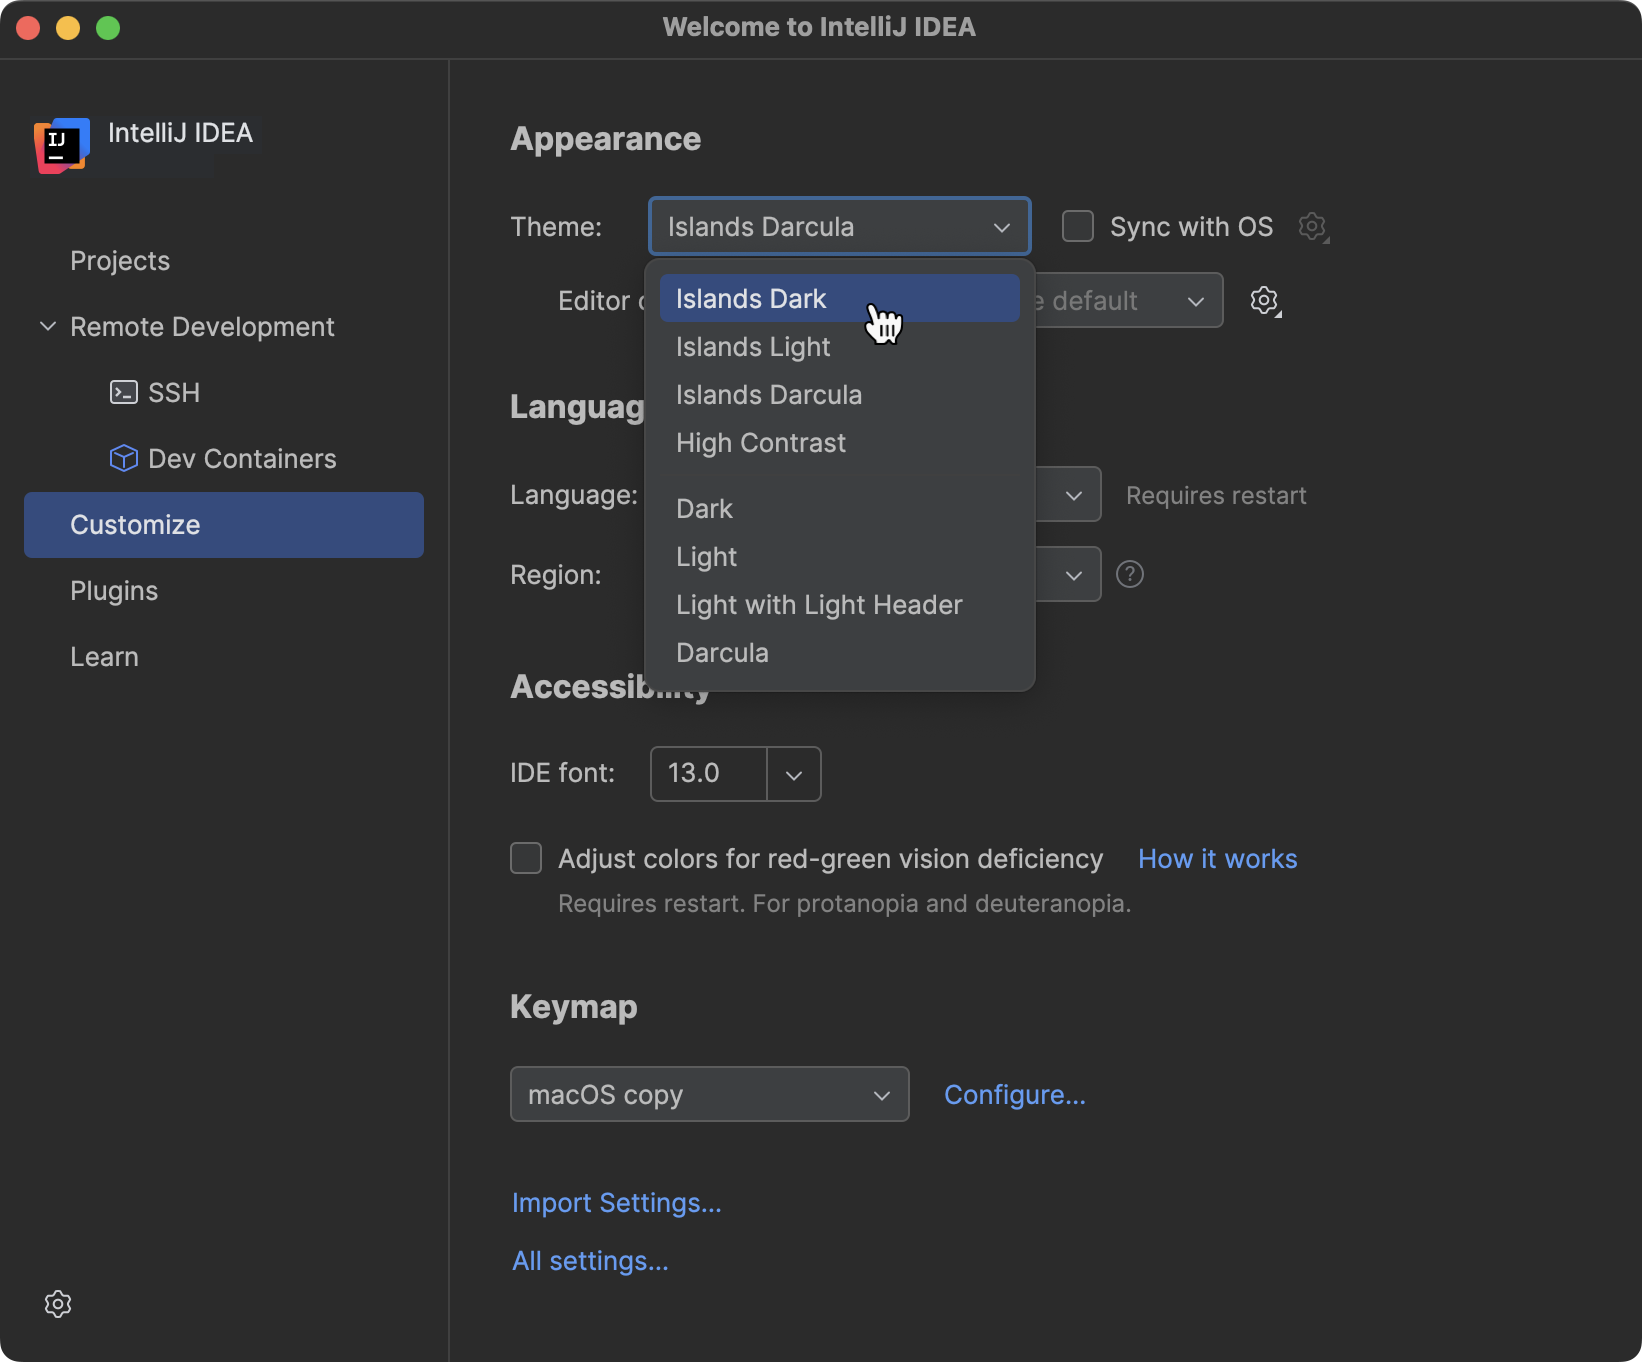The image size is (1642, 1362).
Task: Collapse the Remote Development tree node
Action: 47,326
